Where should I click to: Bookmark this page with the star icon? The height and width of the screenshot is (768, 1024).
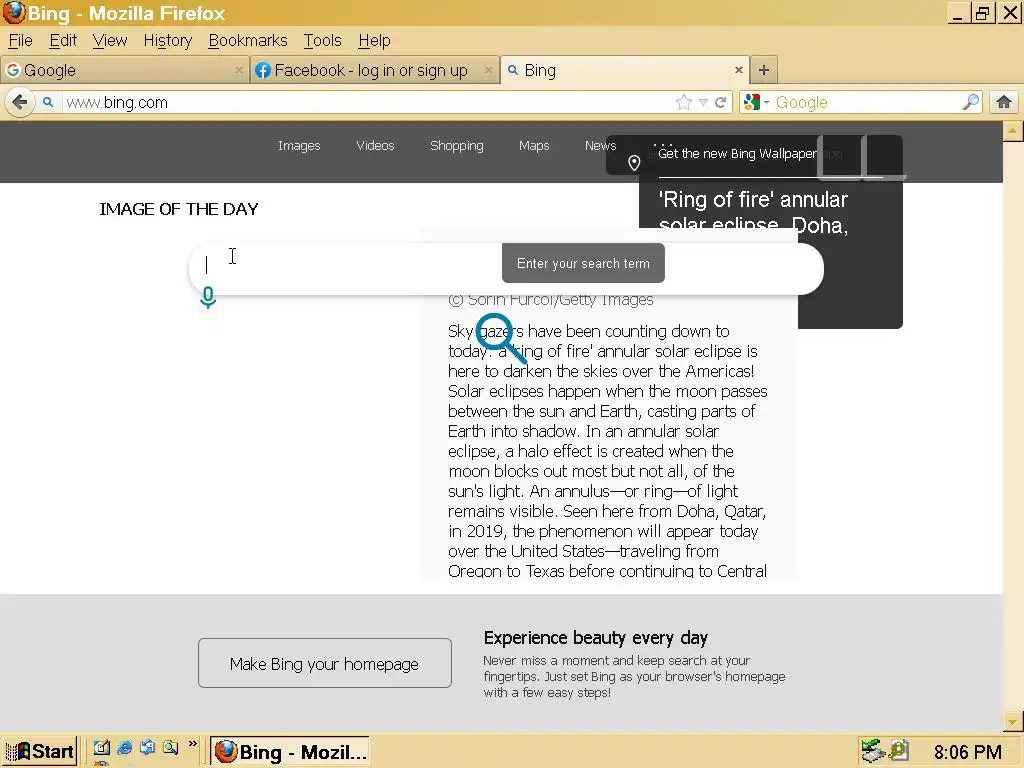[x=684, y=103]
